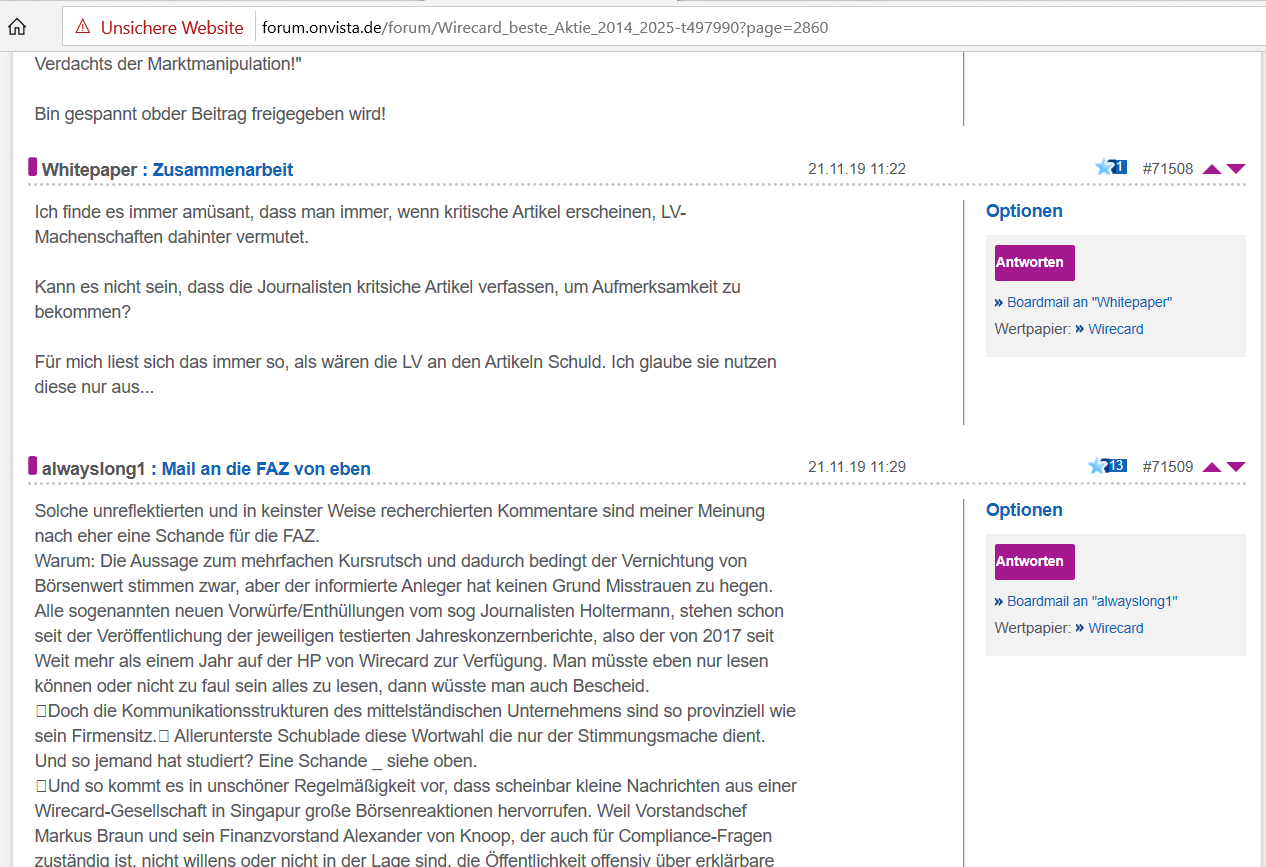Open the Wirecard Wertpapier link under the second post
This screenshot has height=867, width=1266.
[x=1115, y=627]
